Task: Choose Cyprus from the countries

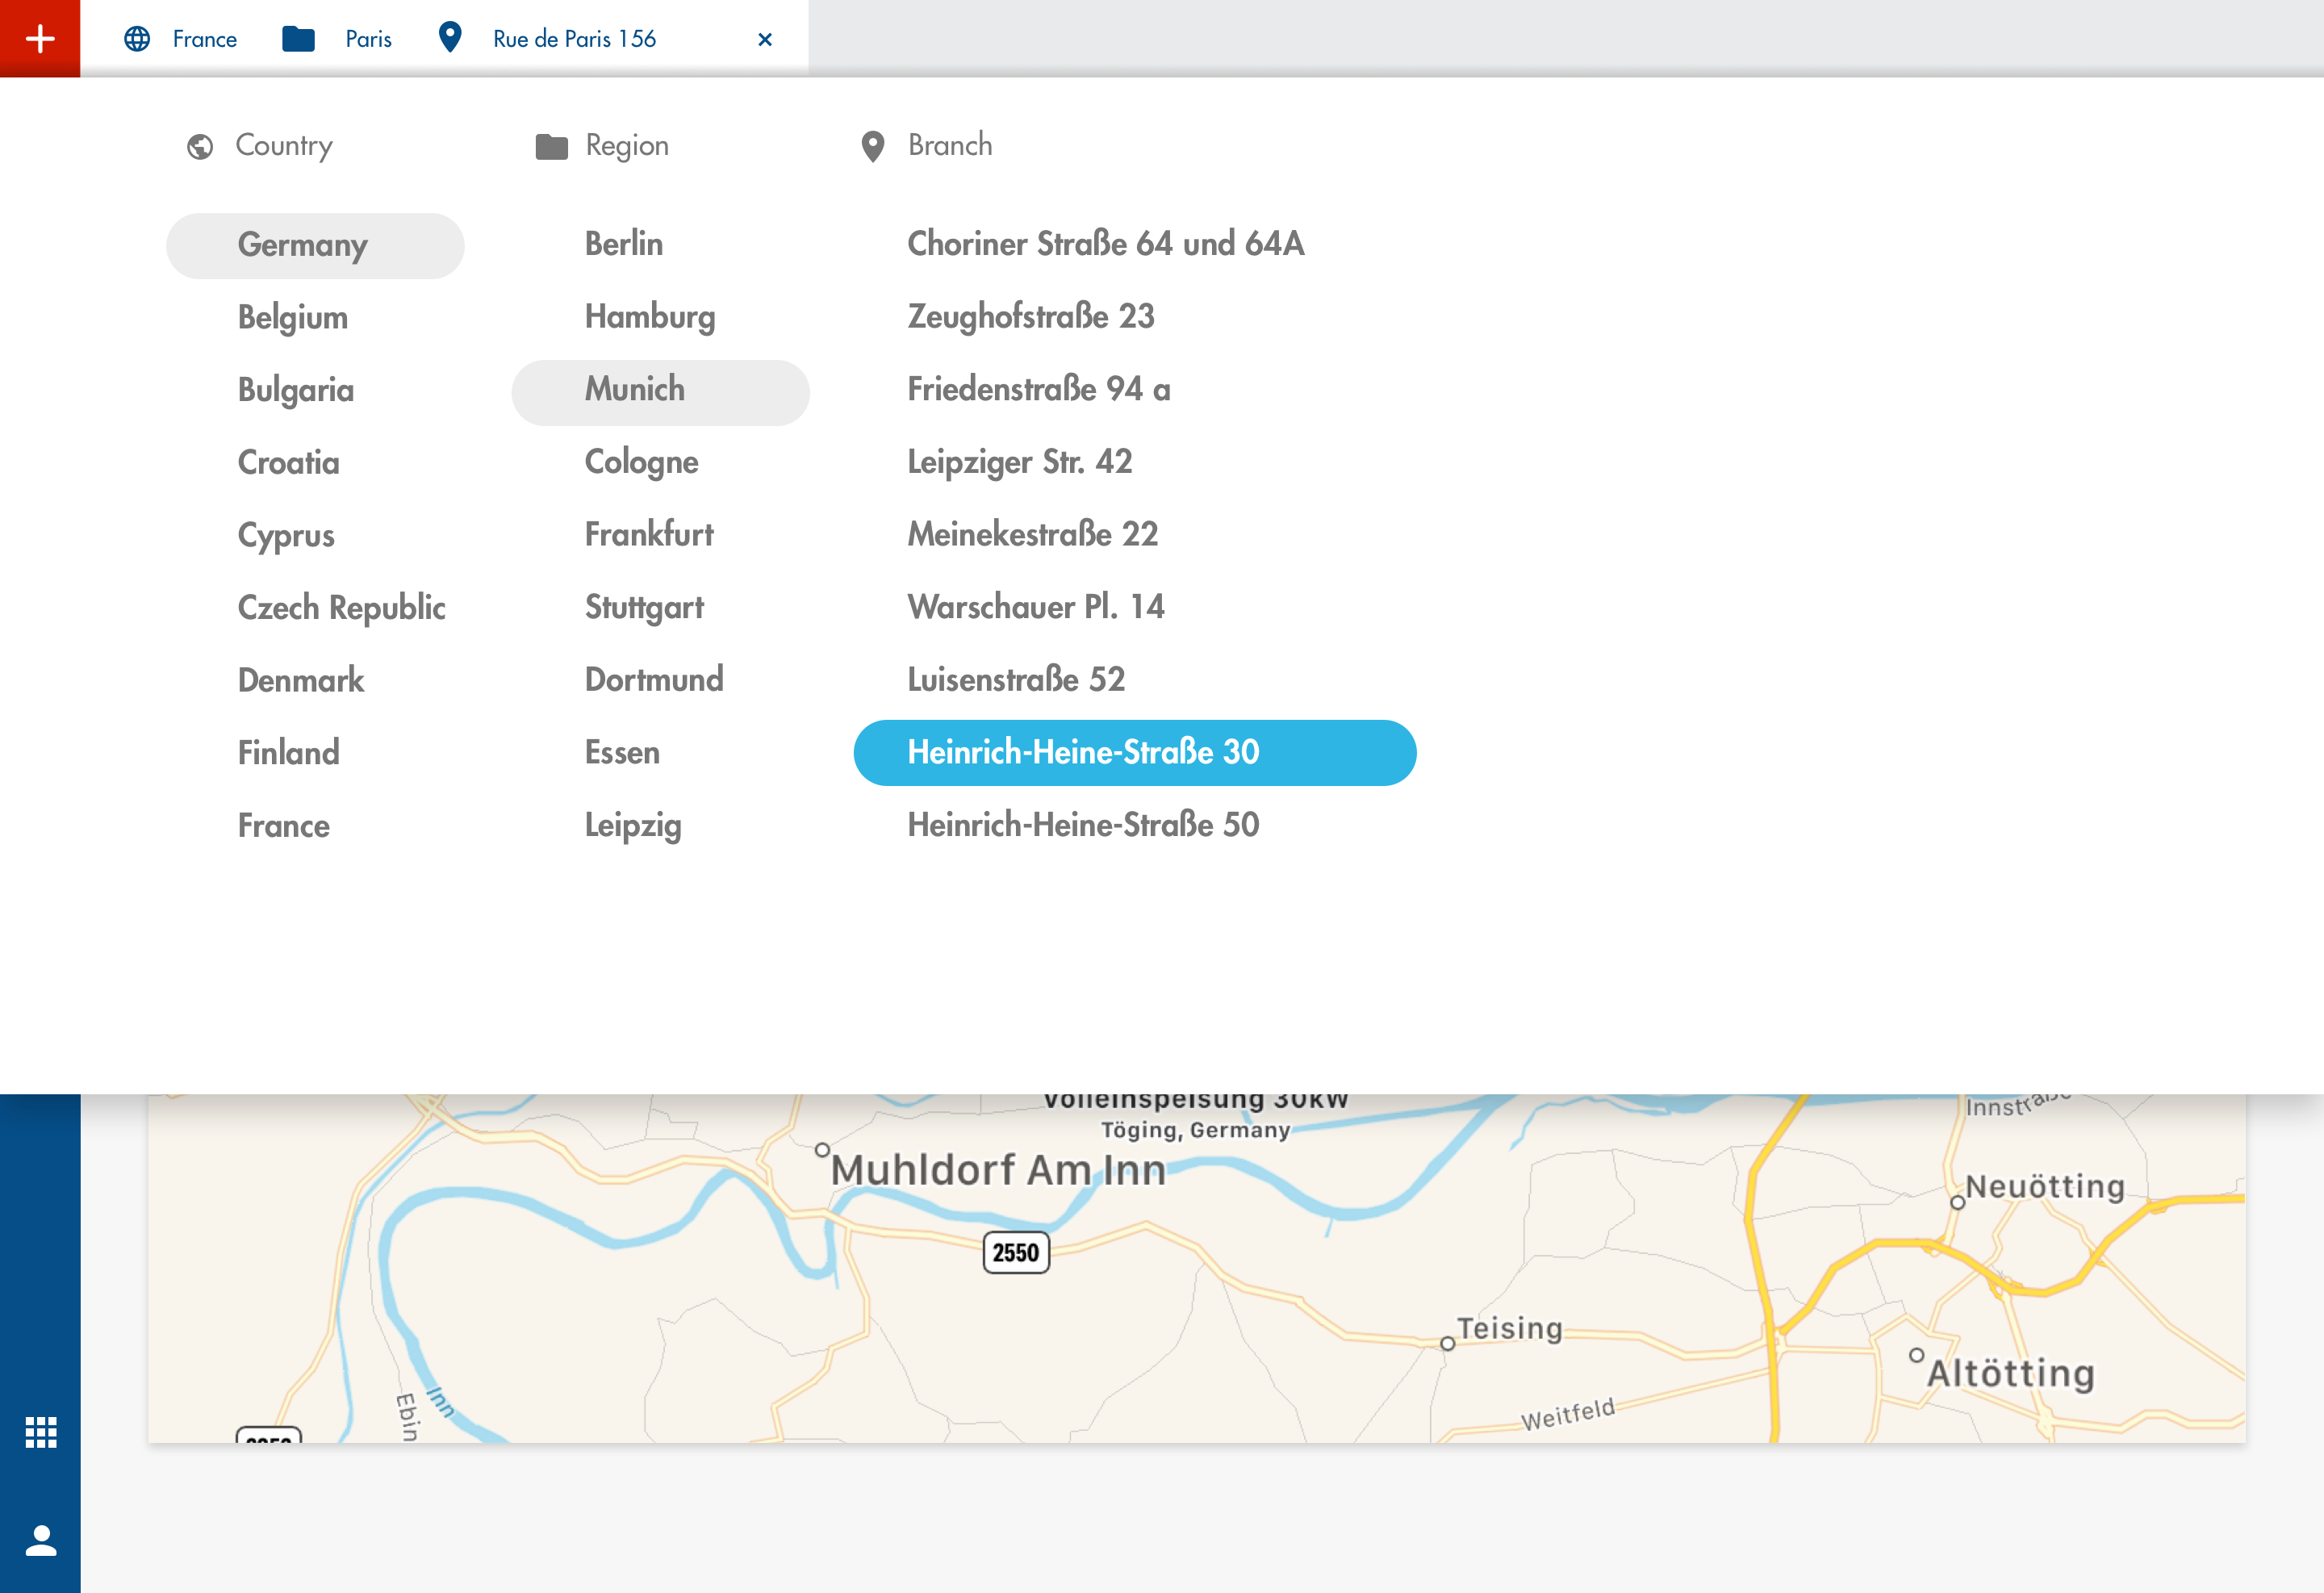Action: [286, 536]
